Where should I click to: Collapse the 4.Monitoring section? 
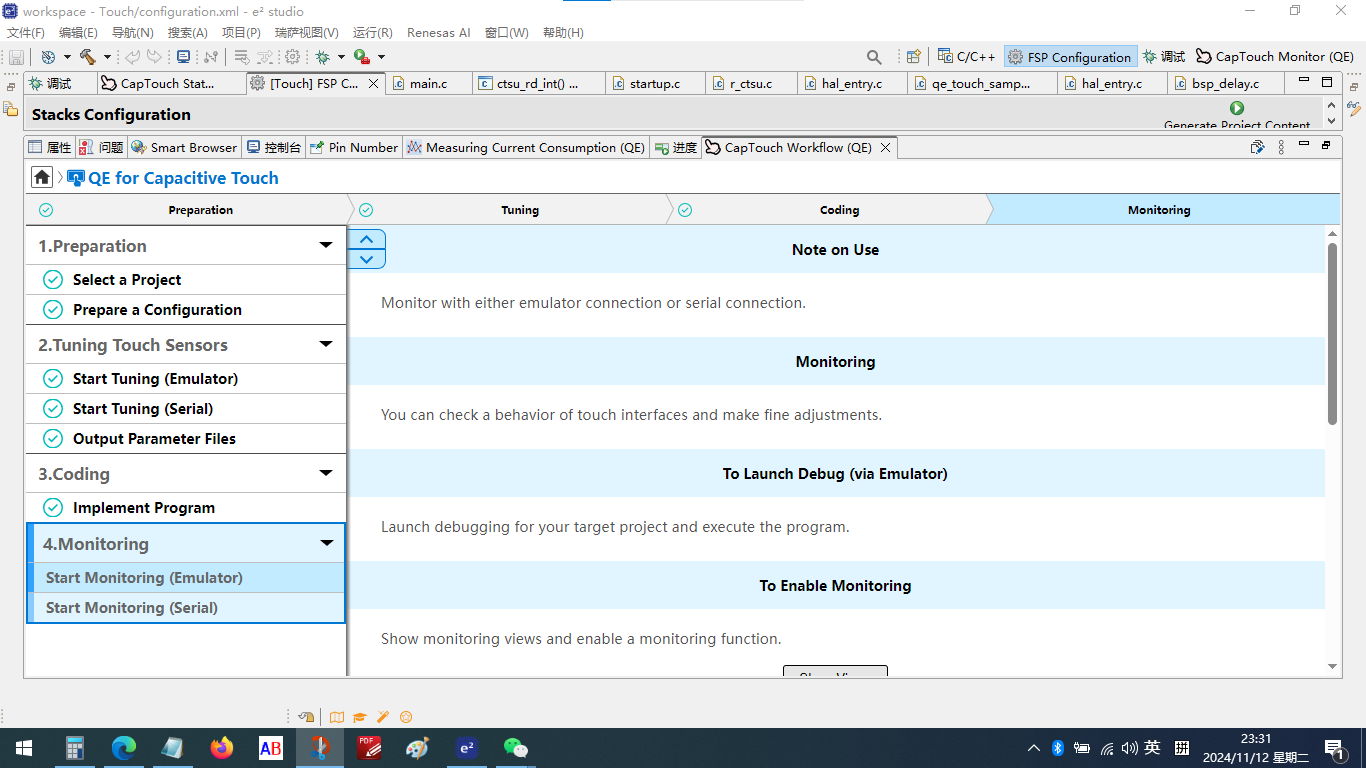(x=326, y=544)
